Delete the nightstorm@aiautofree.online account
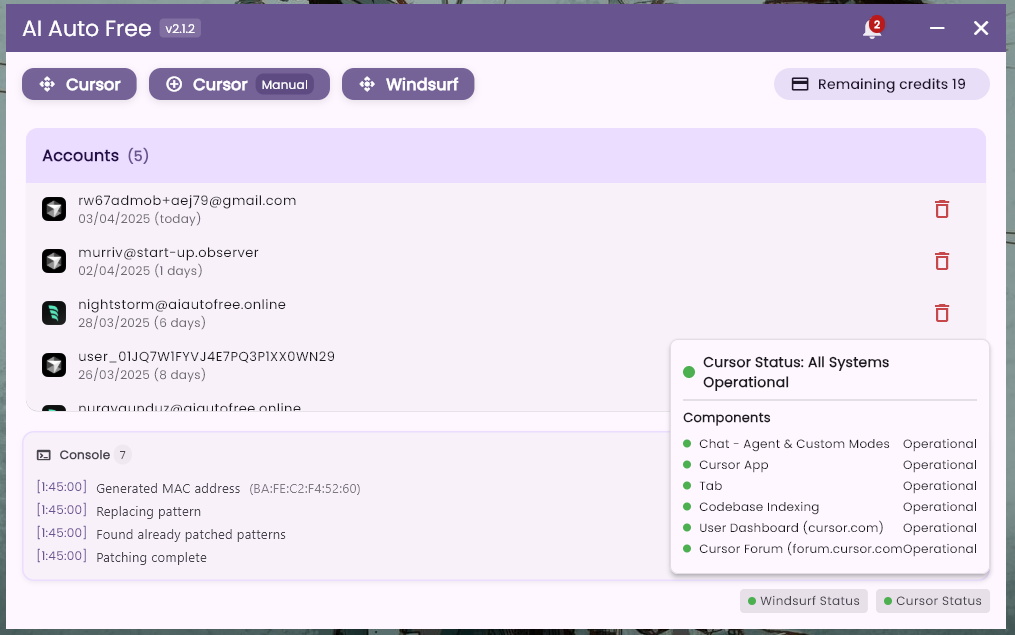Screen dimensions: 1015x635 point(942,313)
